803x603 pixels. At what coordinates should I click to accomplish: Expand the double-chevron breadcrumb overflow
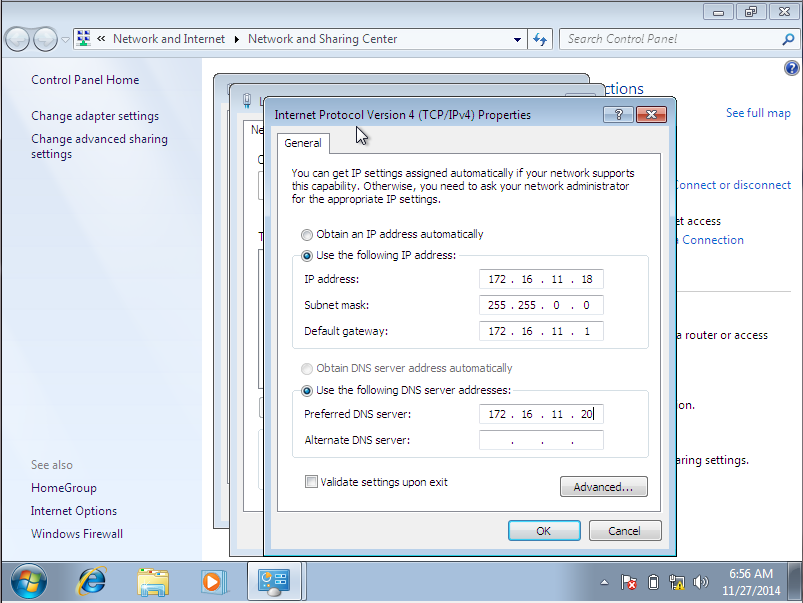[101, 38]
